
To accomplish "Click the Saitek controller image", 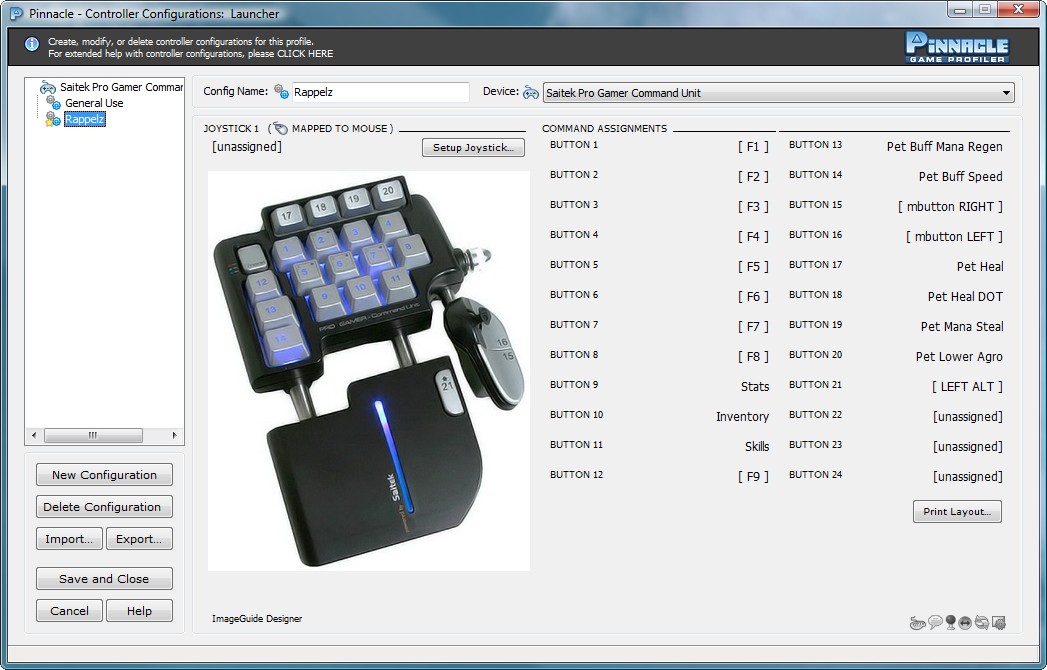I will (x=369, y=371).
